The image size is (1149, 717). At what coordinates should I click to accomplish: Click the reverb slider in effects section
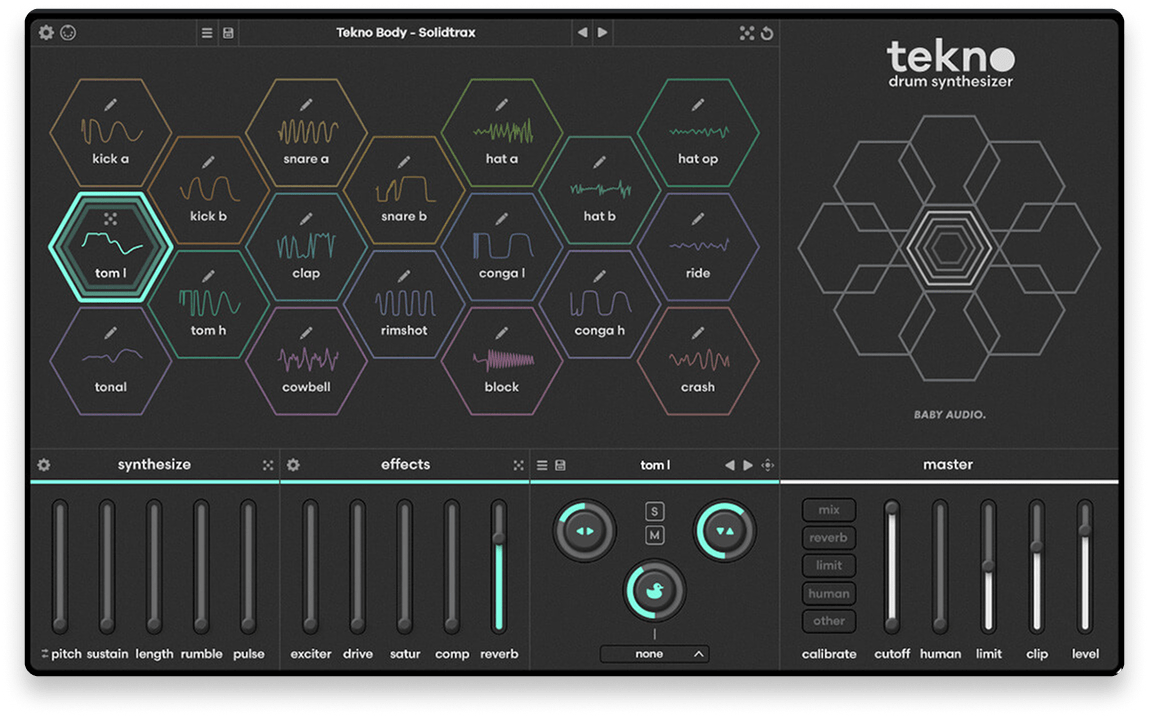pyautogui.click(x=499, y=566)
